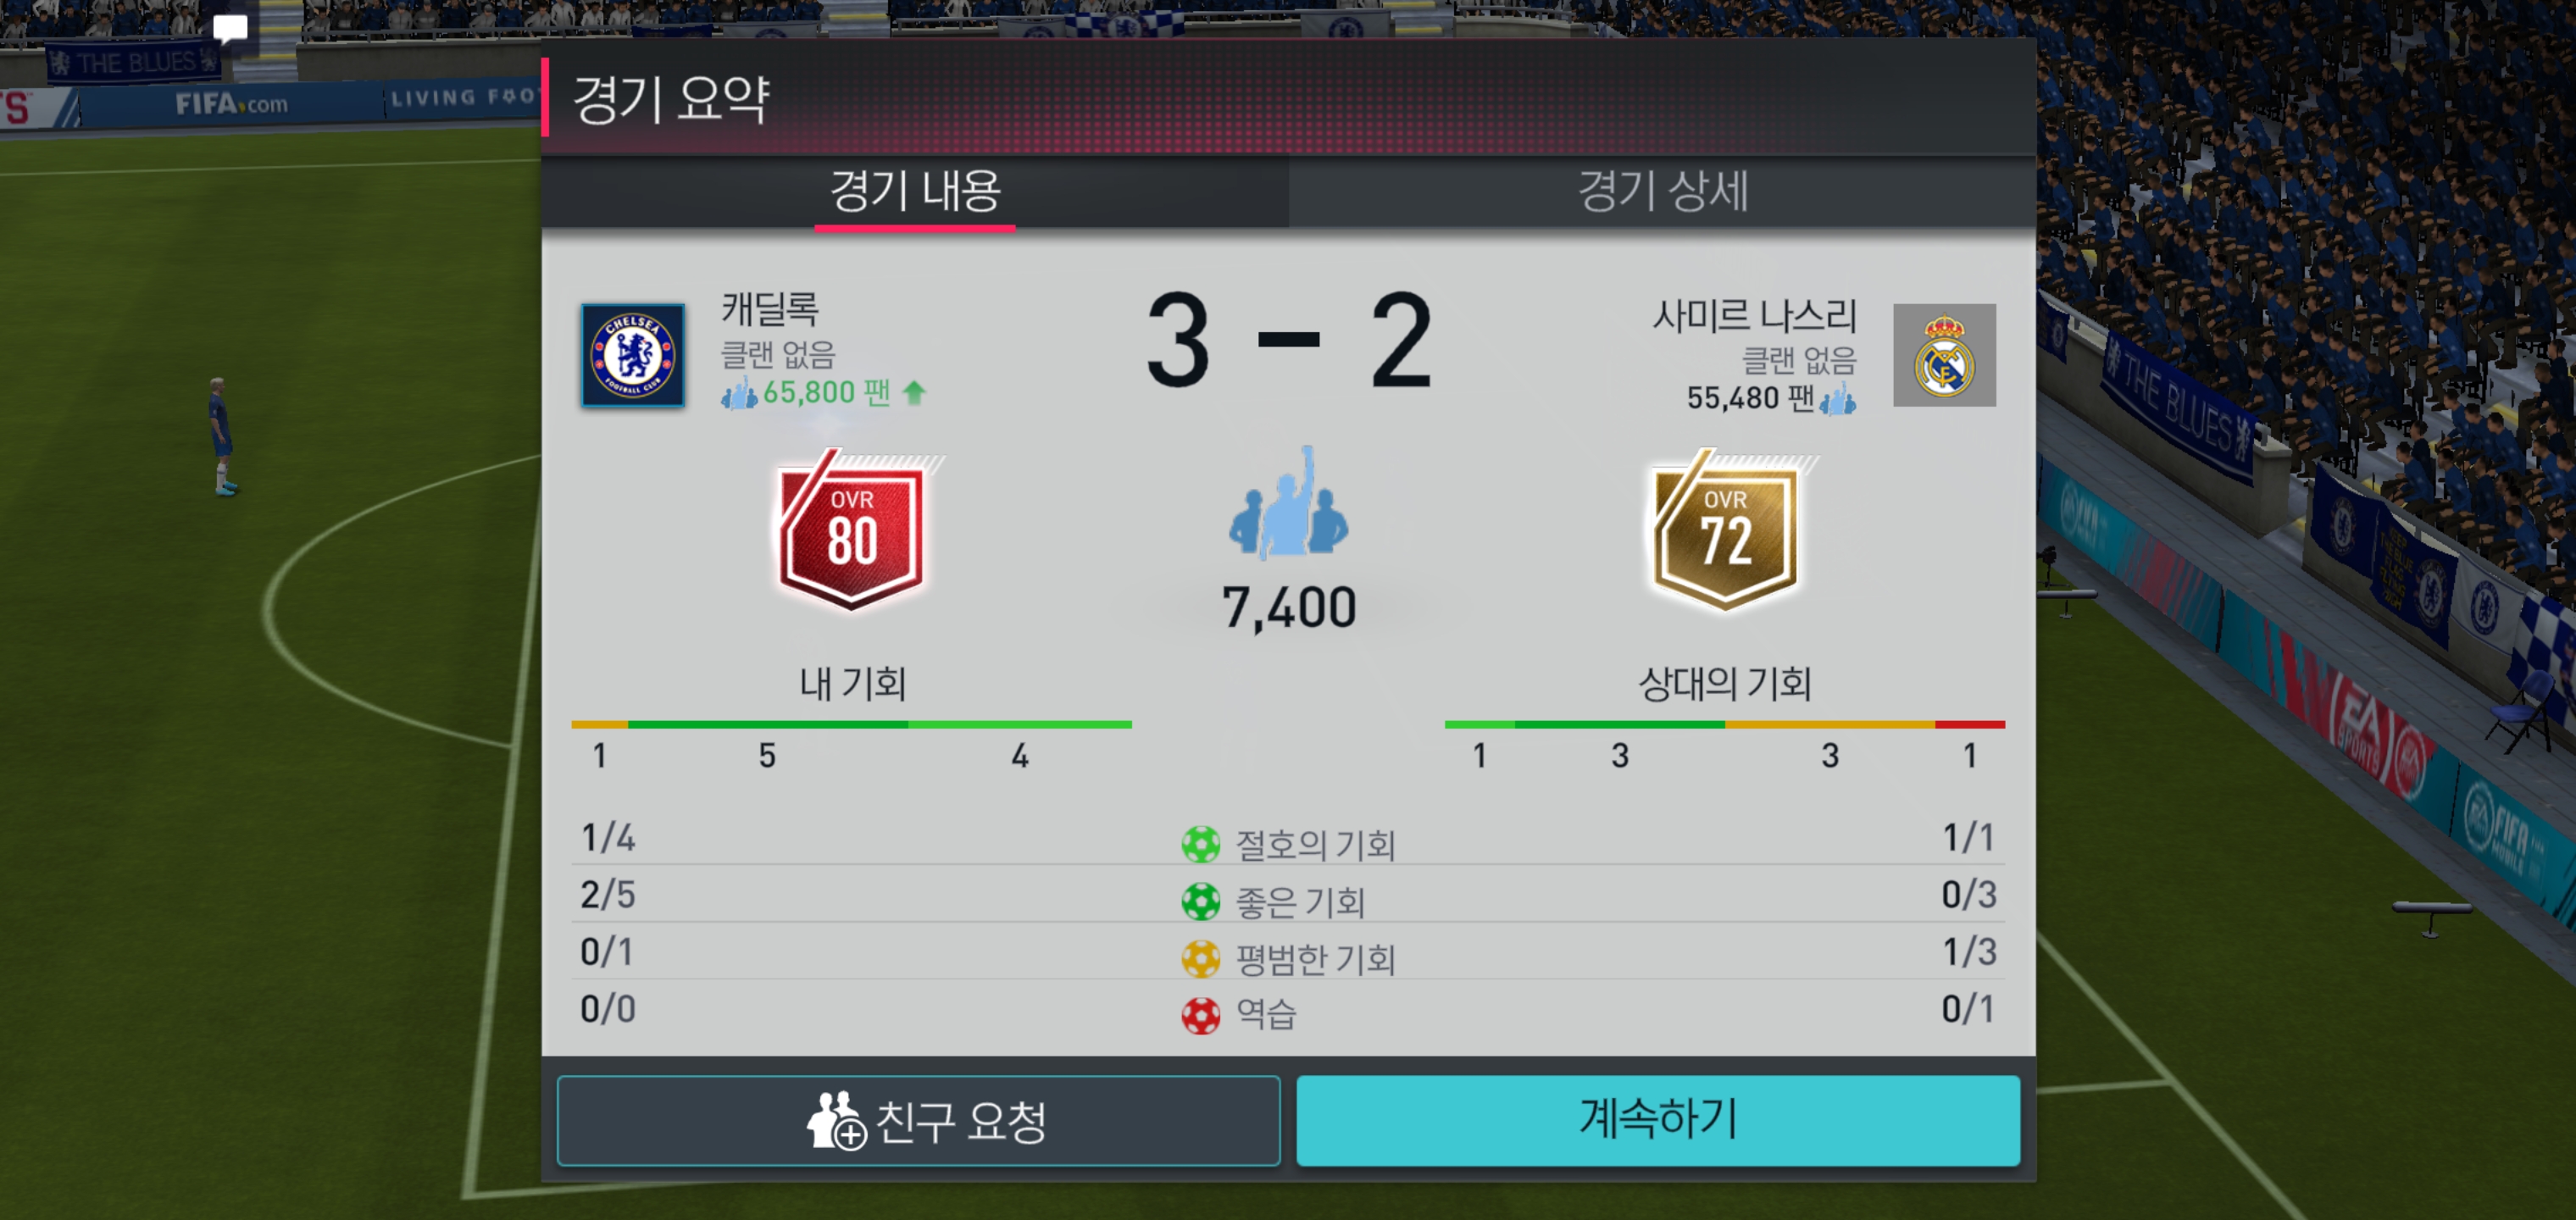
Task: Click the red ball icon beside 역습
Action: pyautogui.click(x=1200, y=1015)
